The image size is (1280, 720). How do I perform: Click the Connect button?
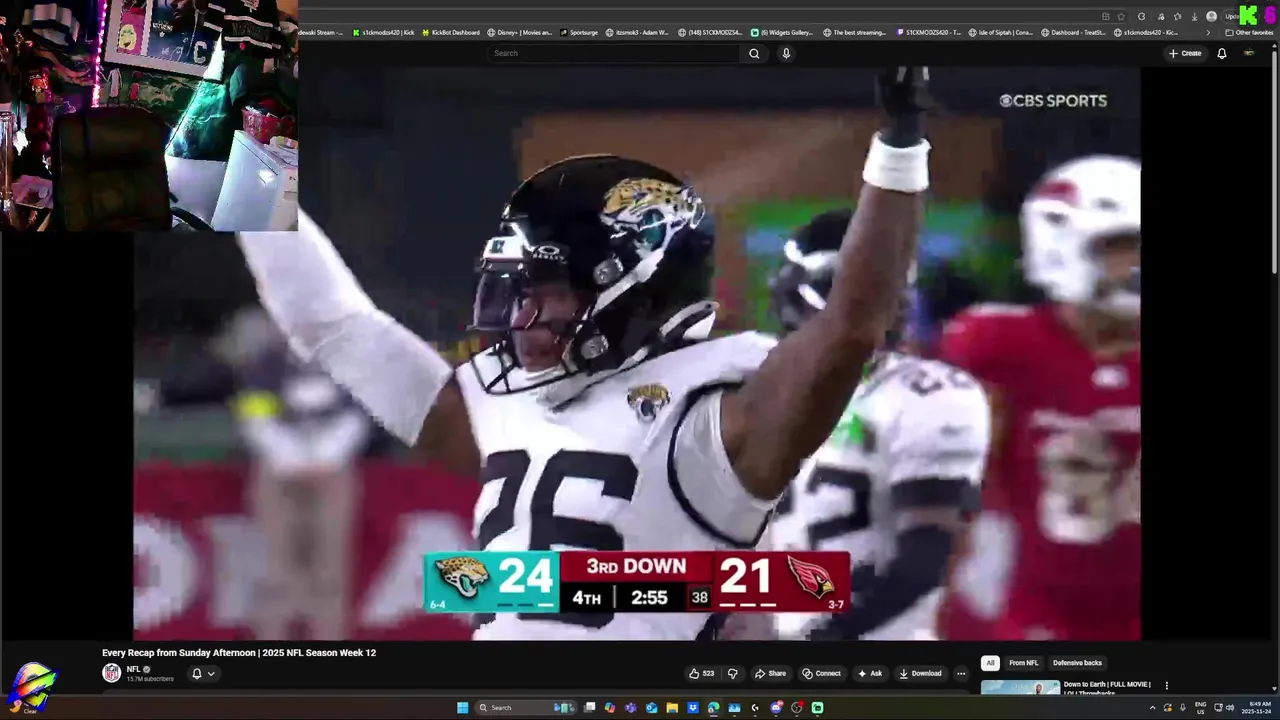tap(821, 673)
